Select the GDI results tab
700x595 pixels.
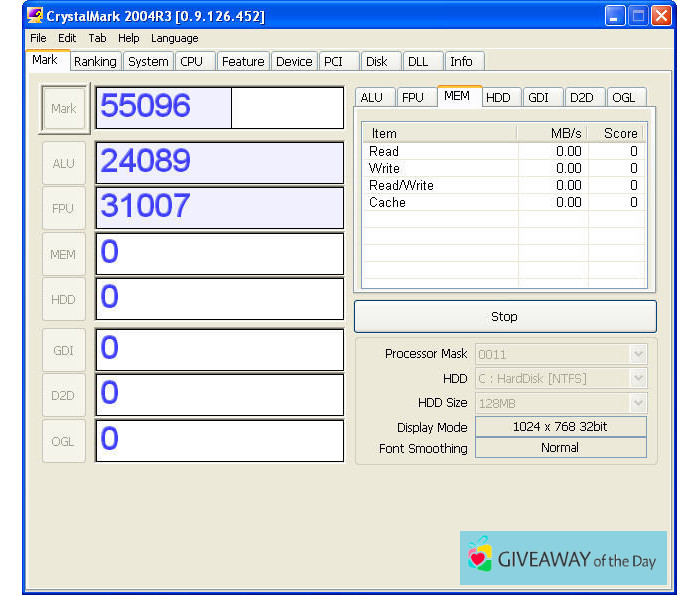[x=538, y=98]
